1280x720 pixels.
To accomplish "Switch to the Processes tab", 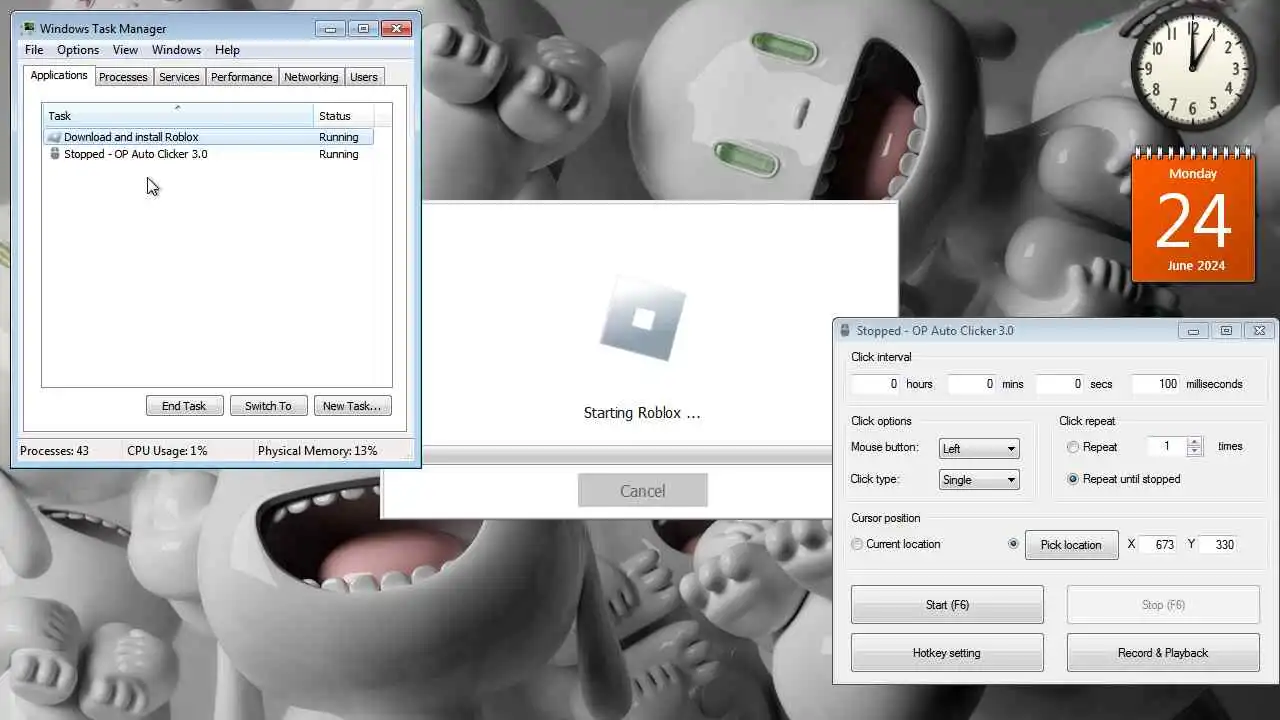I will point(123,77).
